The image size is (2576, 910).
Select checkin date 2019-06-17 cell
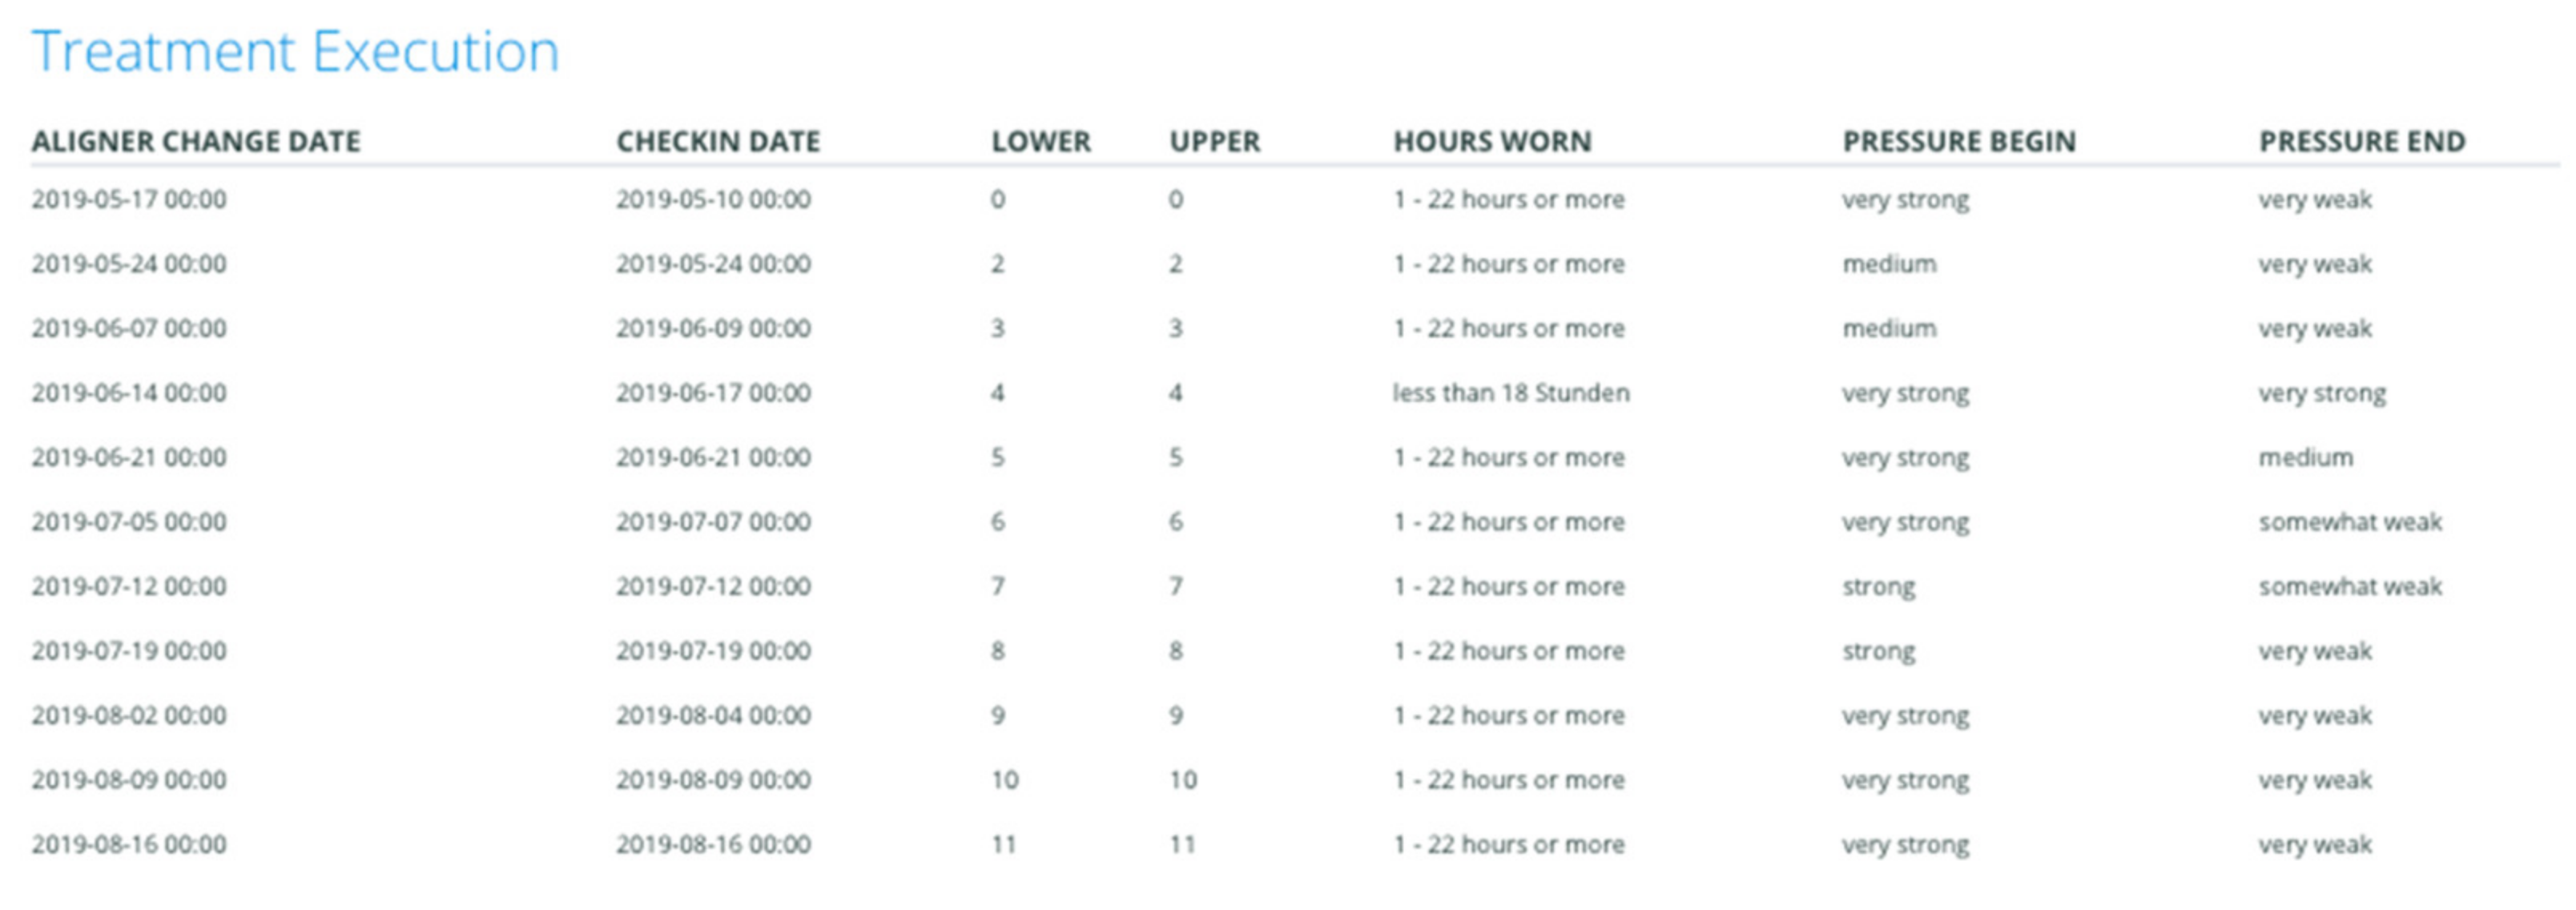tap(713, 393)
